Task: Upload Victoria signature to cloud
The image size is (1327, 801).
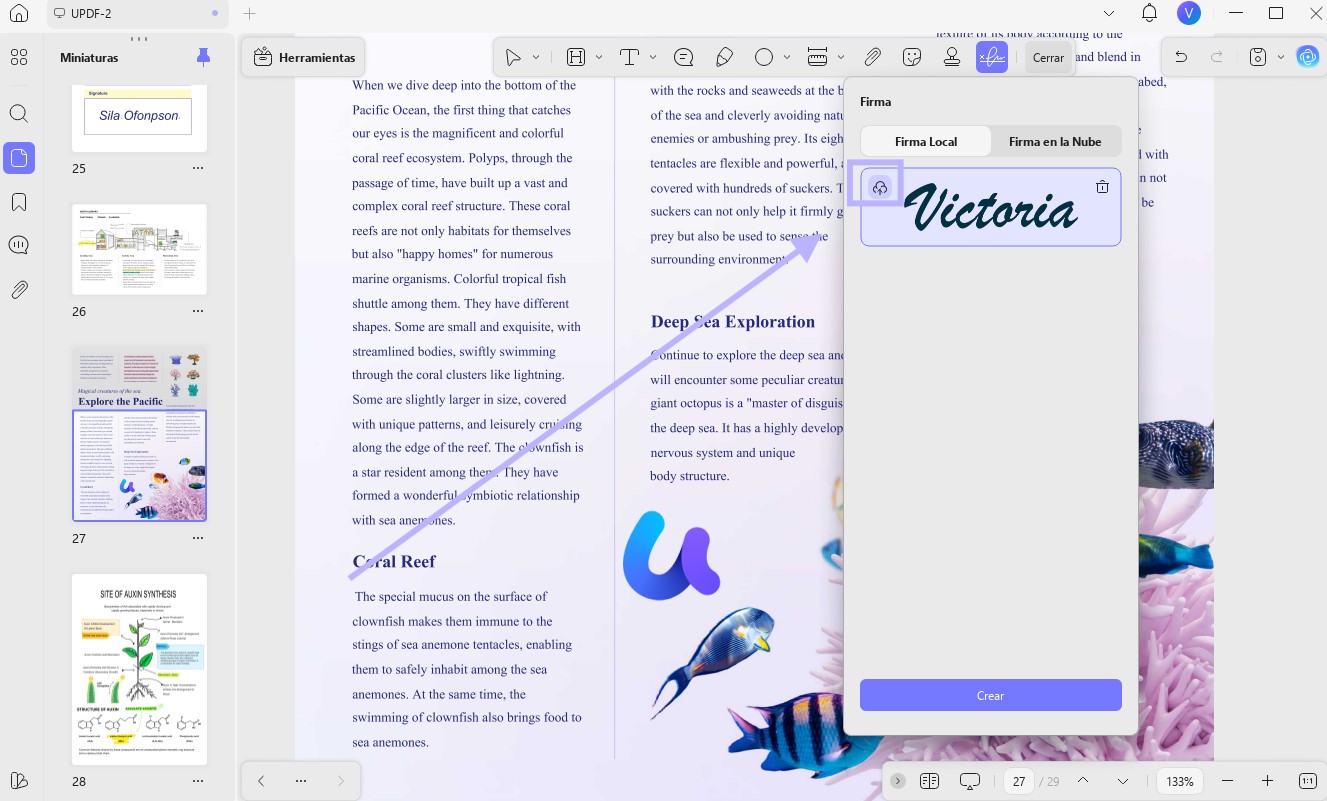Action: (880, 187)
